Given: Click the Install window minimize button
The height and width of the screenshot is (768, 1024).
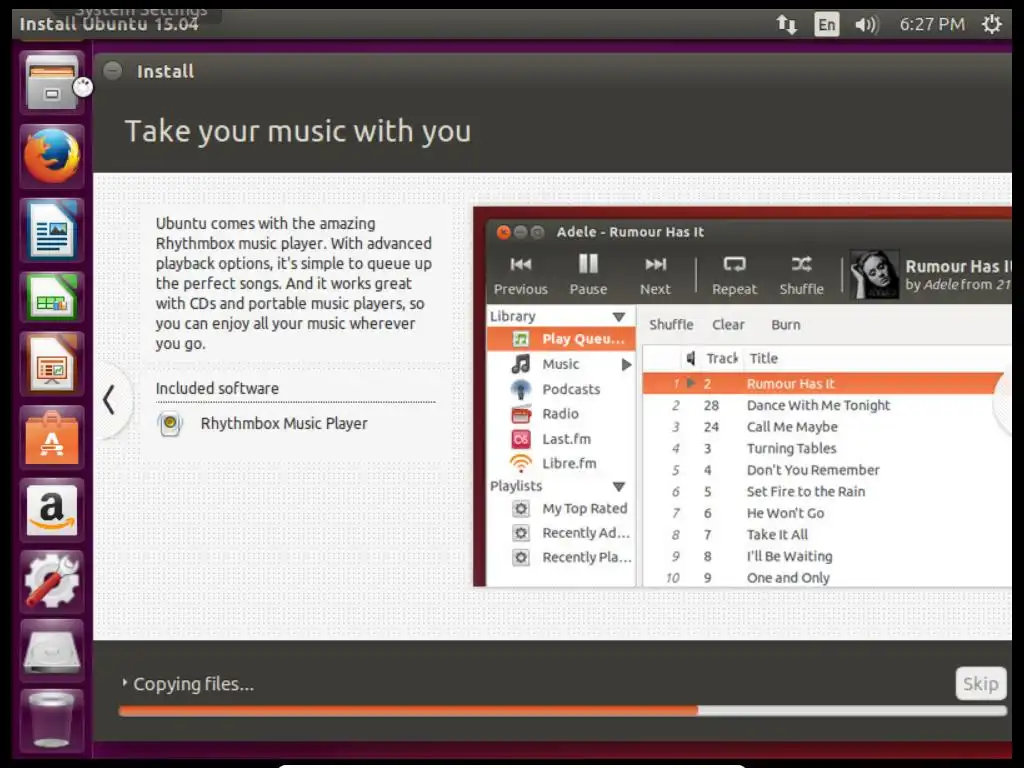Looking at the screenshot, I should coord(113,71).
